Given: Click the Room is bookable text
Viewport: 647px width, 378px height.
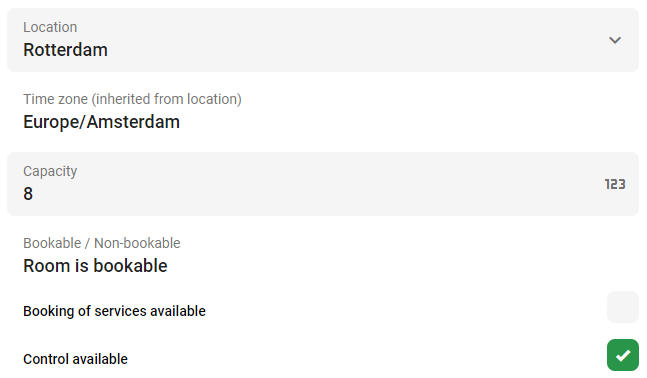Looking at the screenshot, I should coord(95,266).
